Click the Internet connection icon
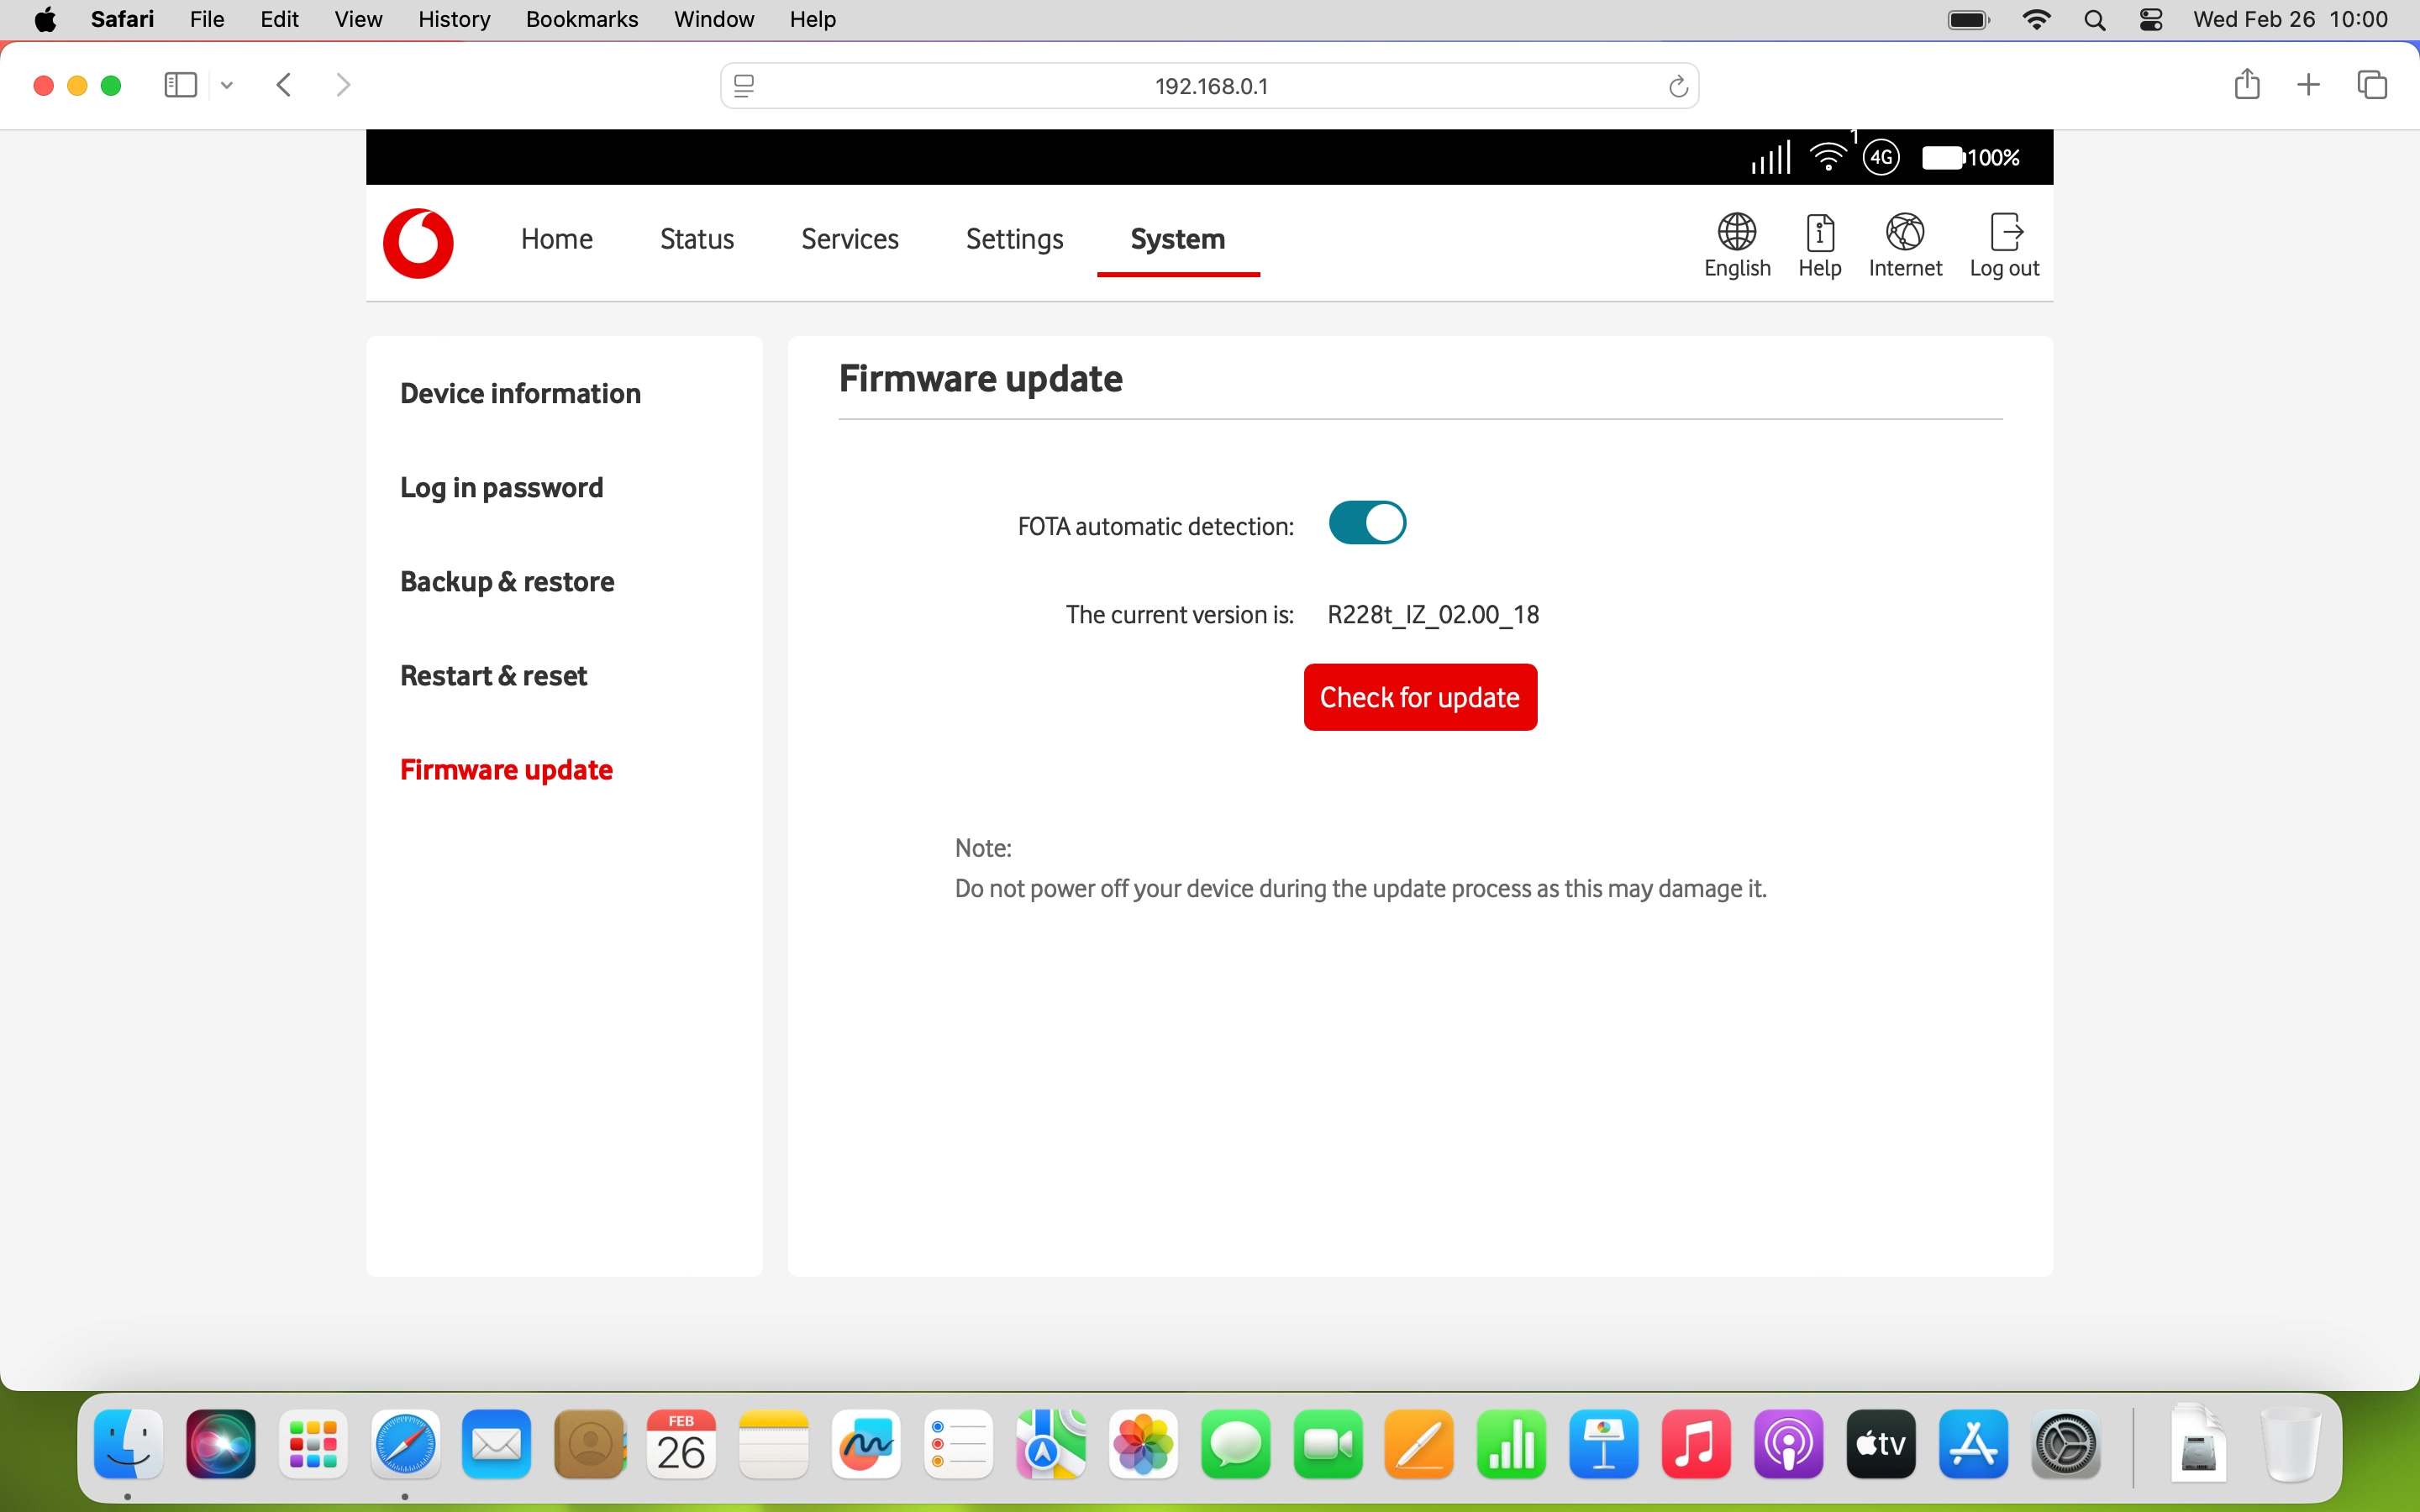Screen dimensions: 2420x1512 pos(1904,243)
